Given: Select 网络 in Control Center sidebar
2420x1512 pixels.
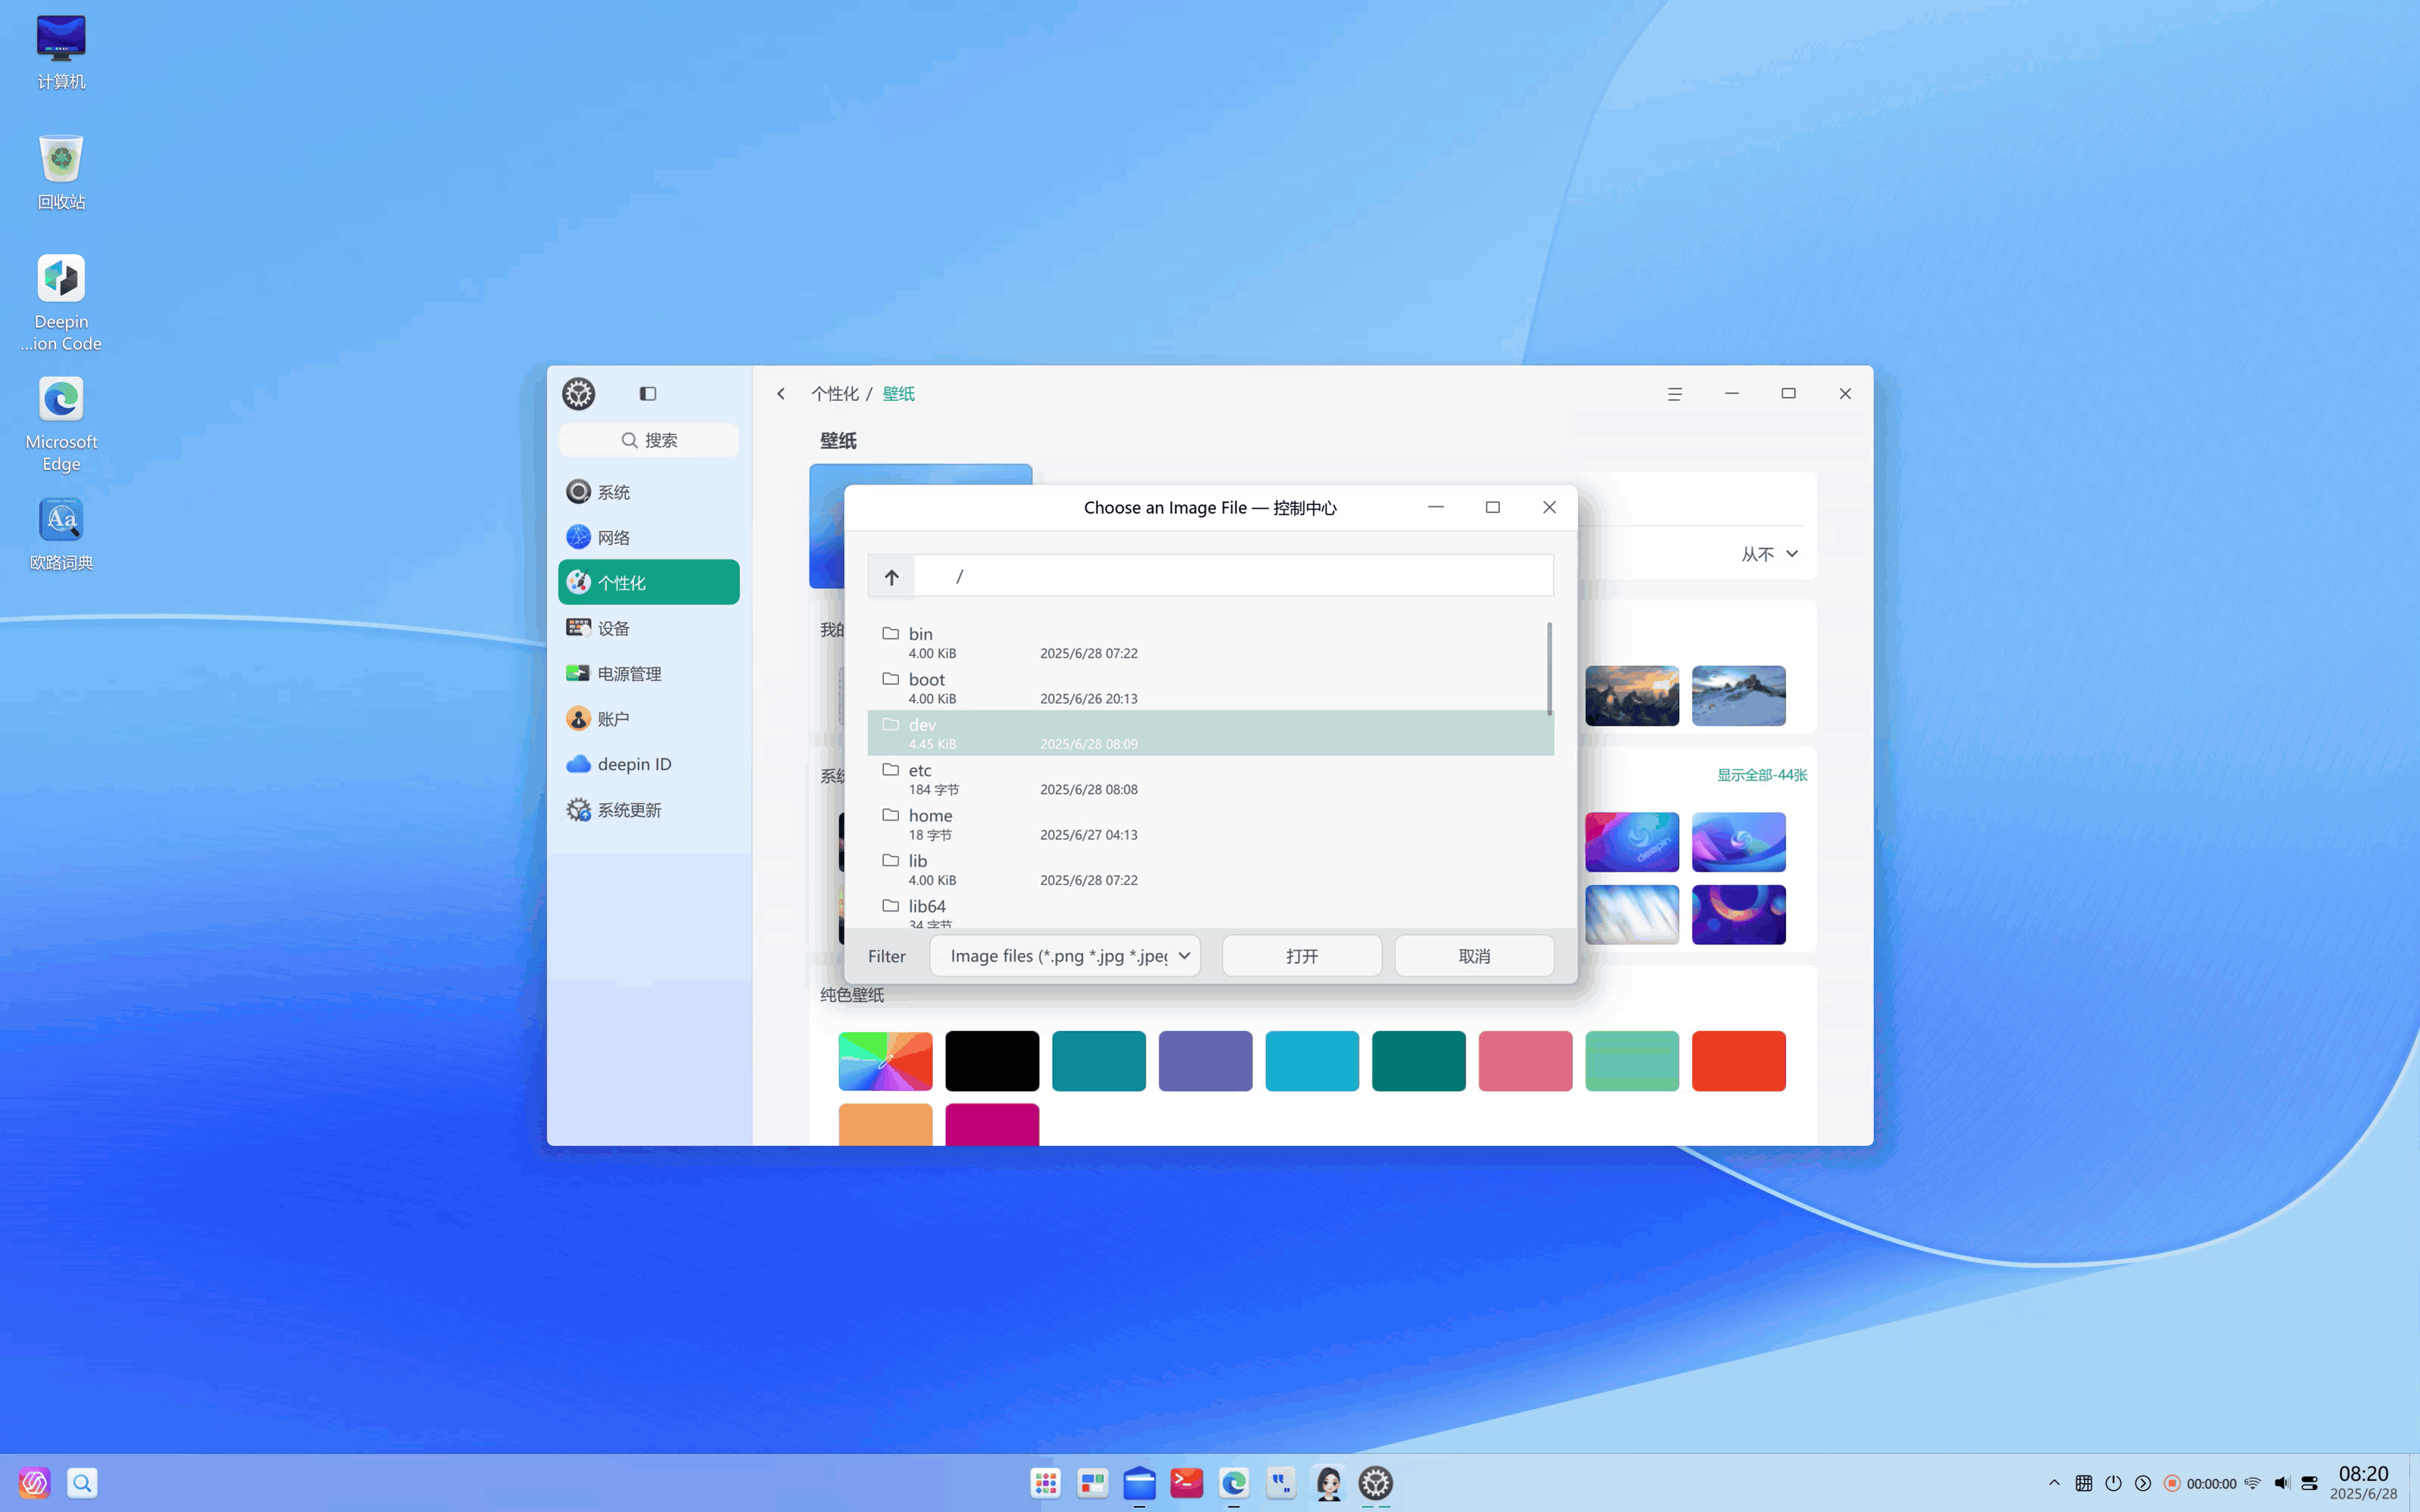Looking at the screenshot, I should click(649, 537).
